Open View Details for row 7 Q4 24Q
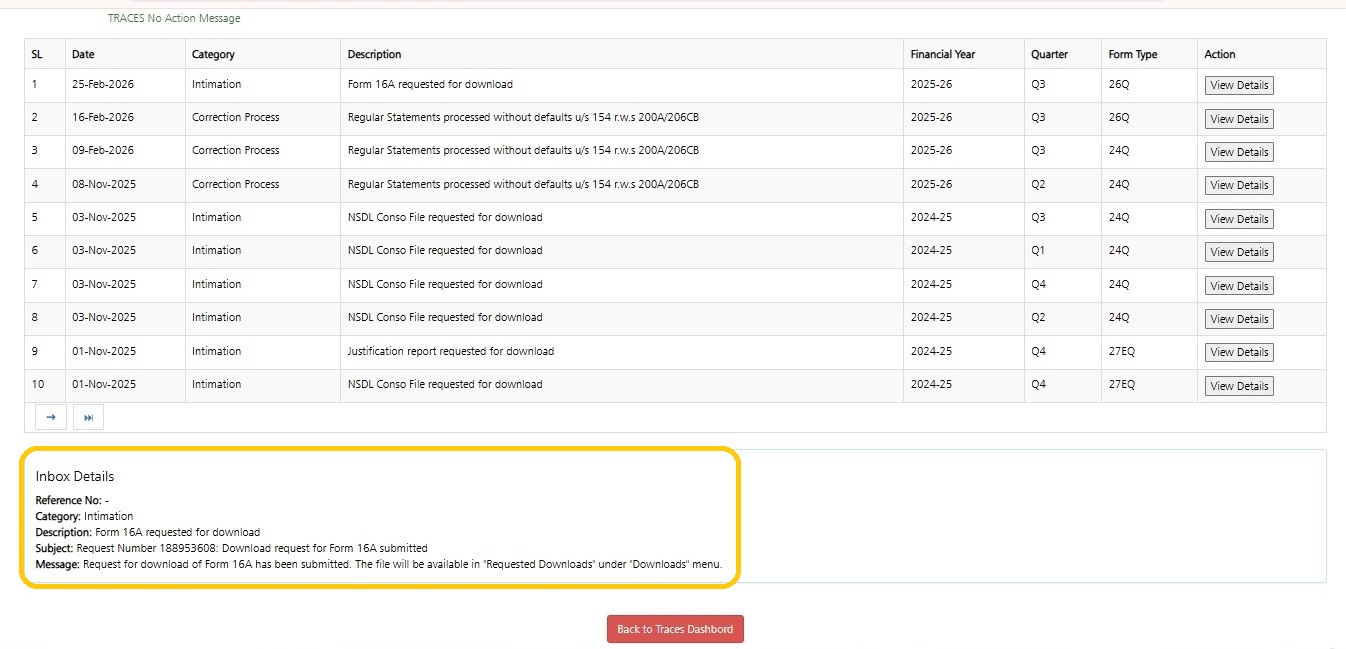 click(x=1238, y=286)
